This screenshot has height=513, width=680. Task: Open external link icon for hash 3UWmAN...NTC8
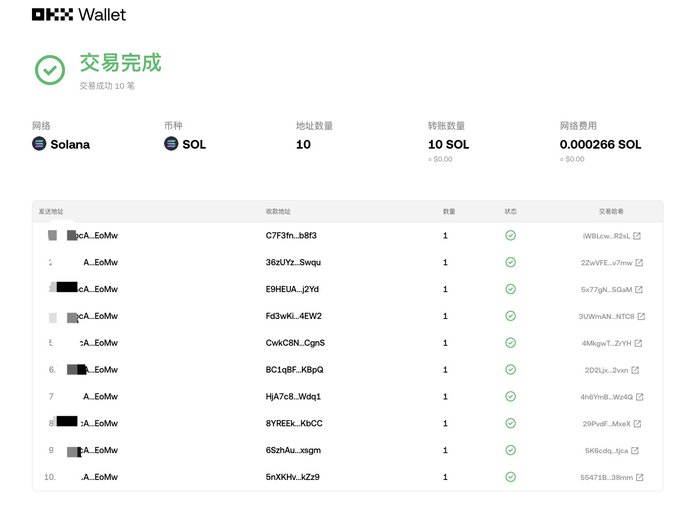point(641,317)
